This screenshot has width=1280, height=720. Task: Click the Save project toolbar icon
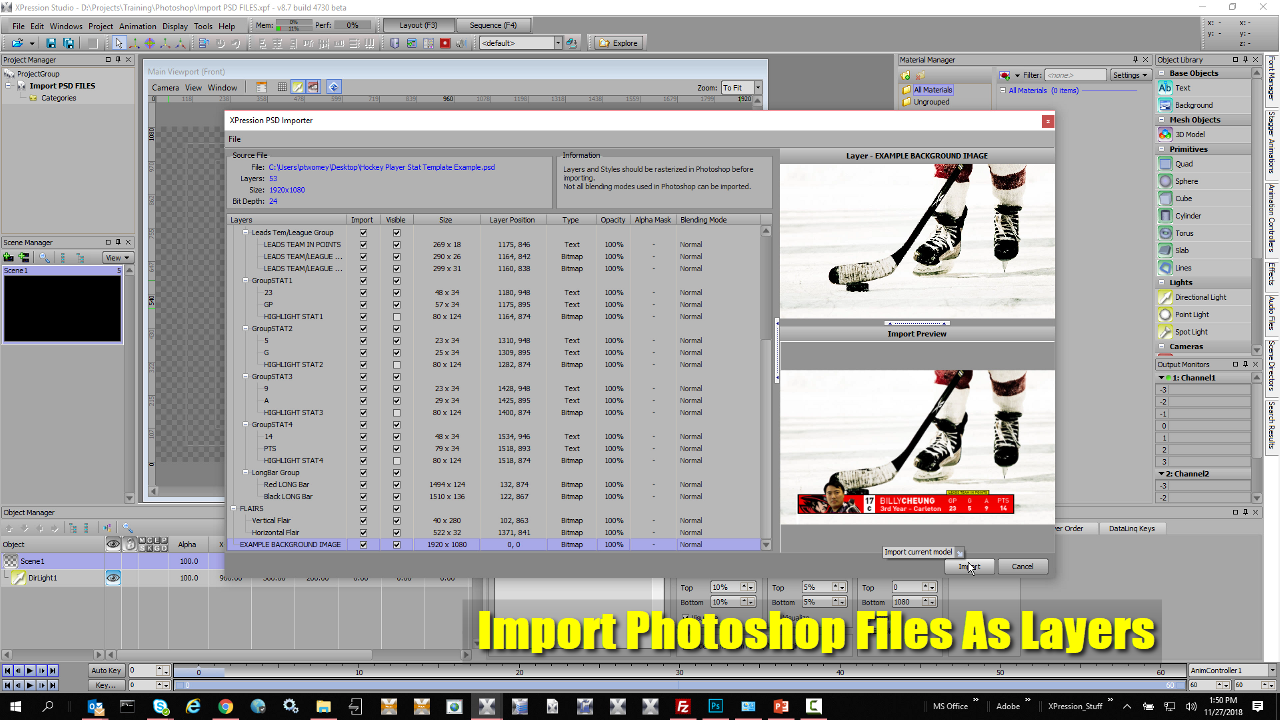point(51,43)
